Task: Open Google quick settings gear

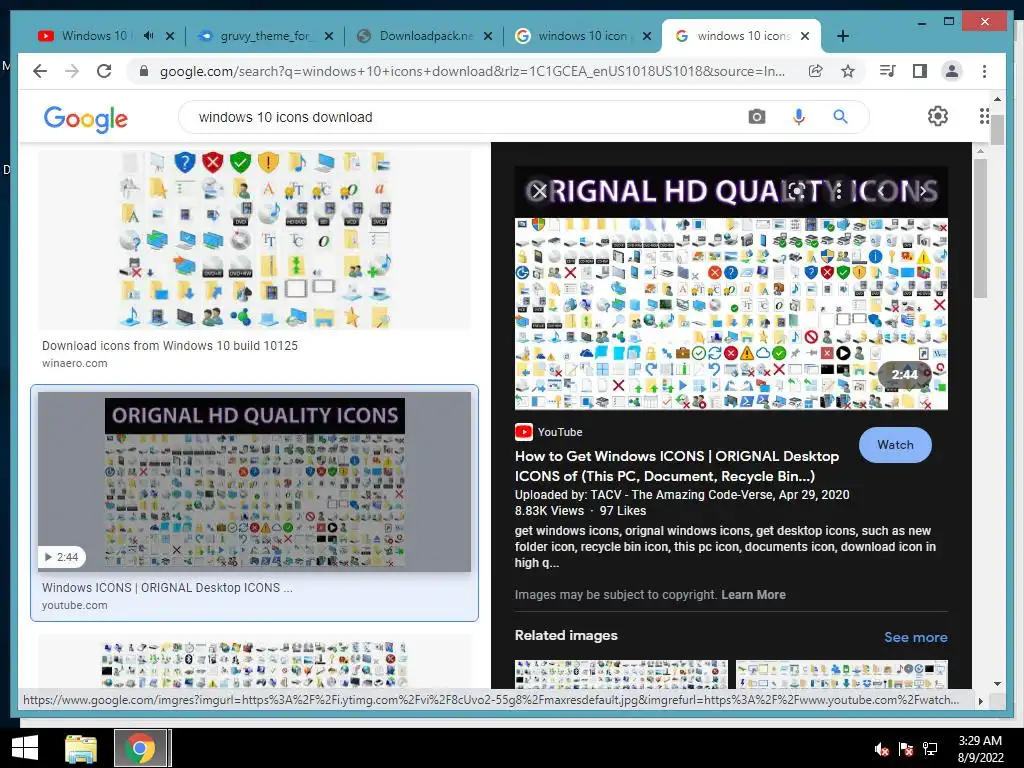Action: point(938,116)
